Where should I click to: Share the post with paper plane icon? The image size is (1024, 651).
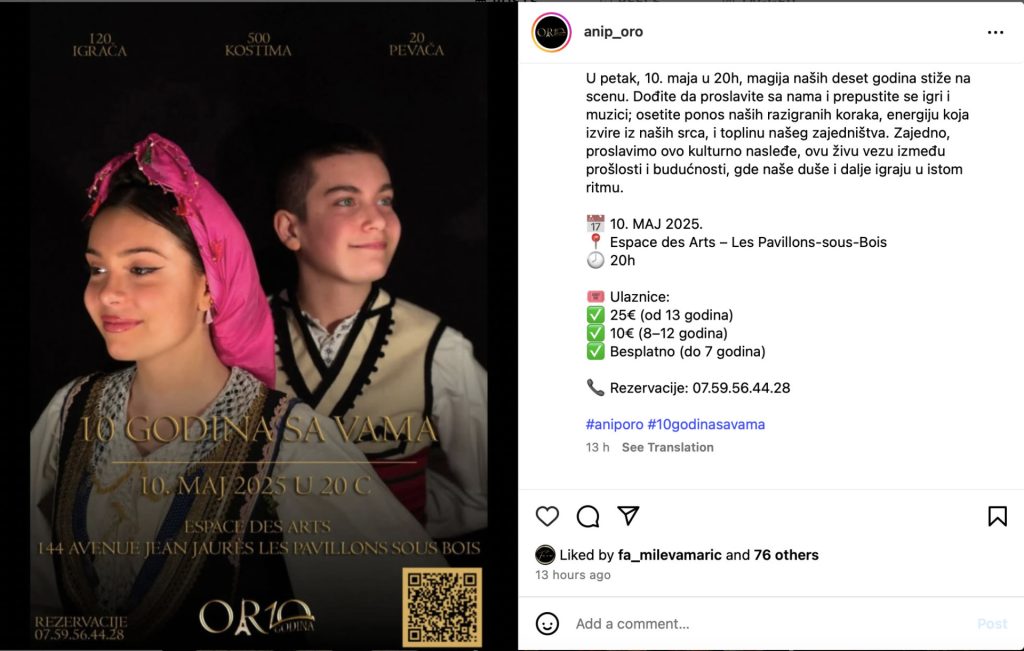click(628, 515)
